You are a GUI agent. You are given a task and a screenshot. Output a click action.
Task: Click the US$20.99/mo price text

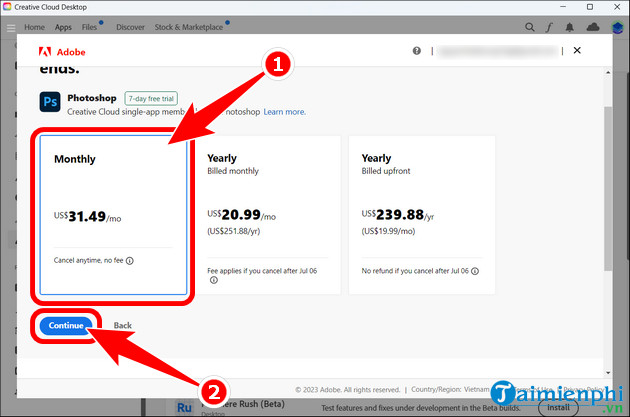(241, 215)
